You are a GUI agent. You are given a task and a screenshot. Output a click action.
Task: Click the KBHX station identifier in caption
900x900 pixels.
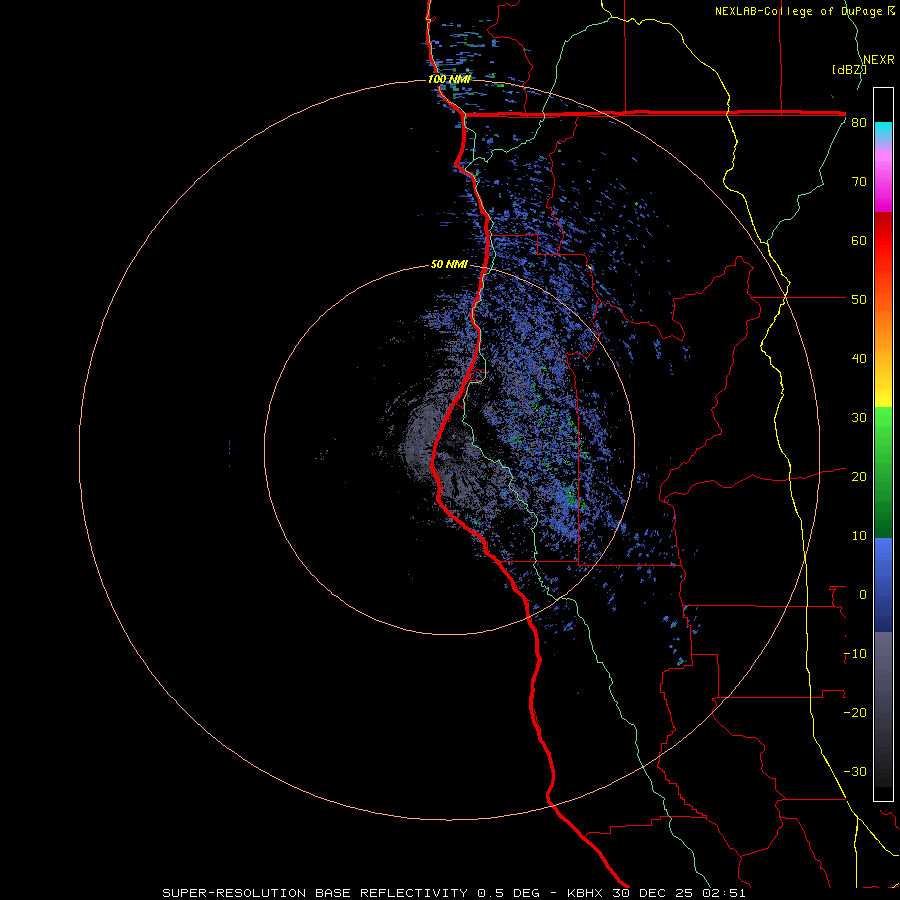pyautogui.click(x=587, y=893)
